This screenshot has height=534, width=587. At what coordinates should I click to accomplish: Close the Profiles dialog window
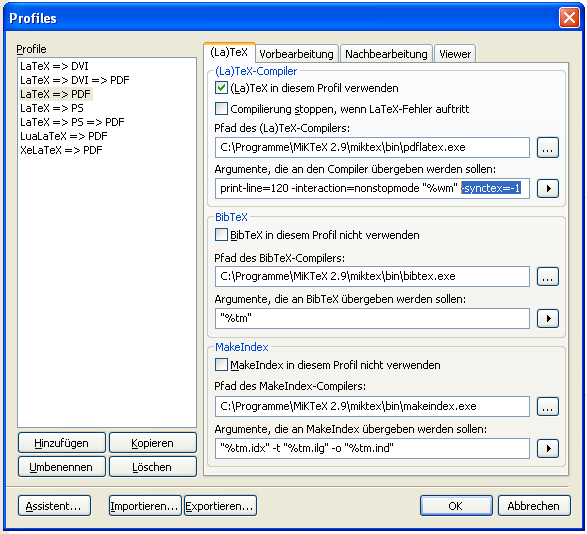[569, 18]
